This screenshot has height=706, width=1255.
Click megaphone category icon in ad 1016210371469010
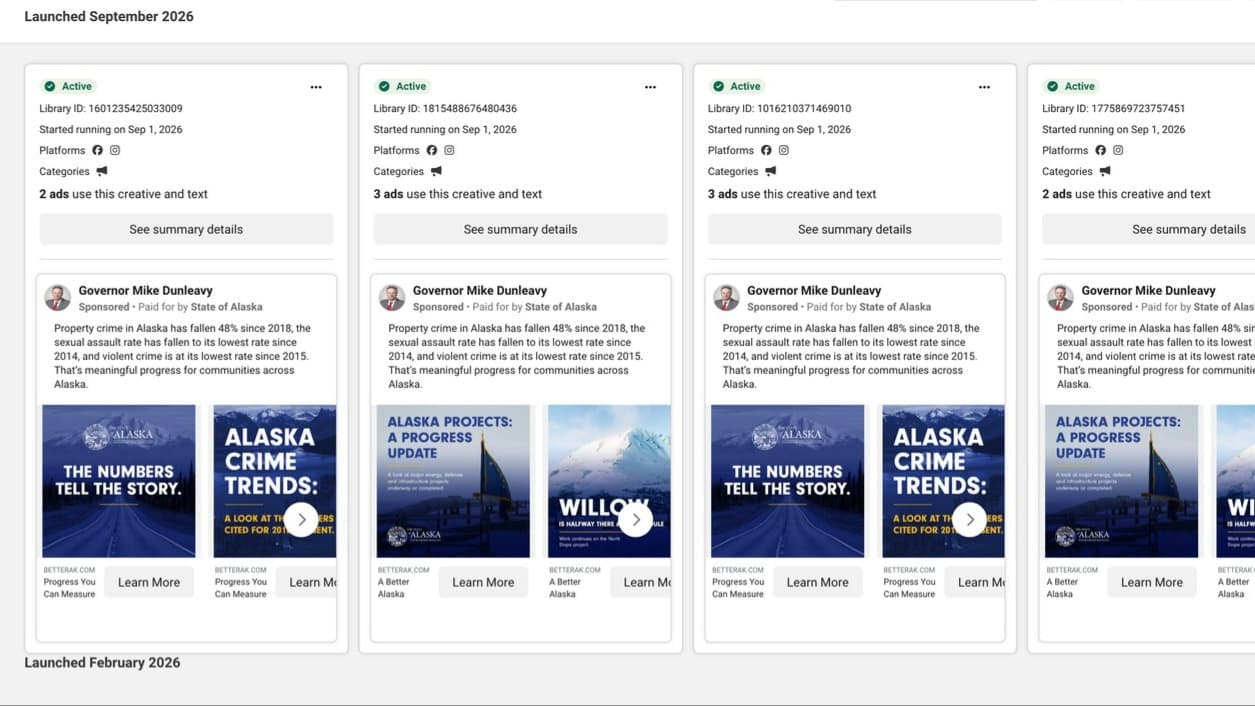(x=770, y=171)
